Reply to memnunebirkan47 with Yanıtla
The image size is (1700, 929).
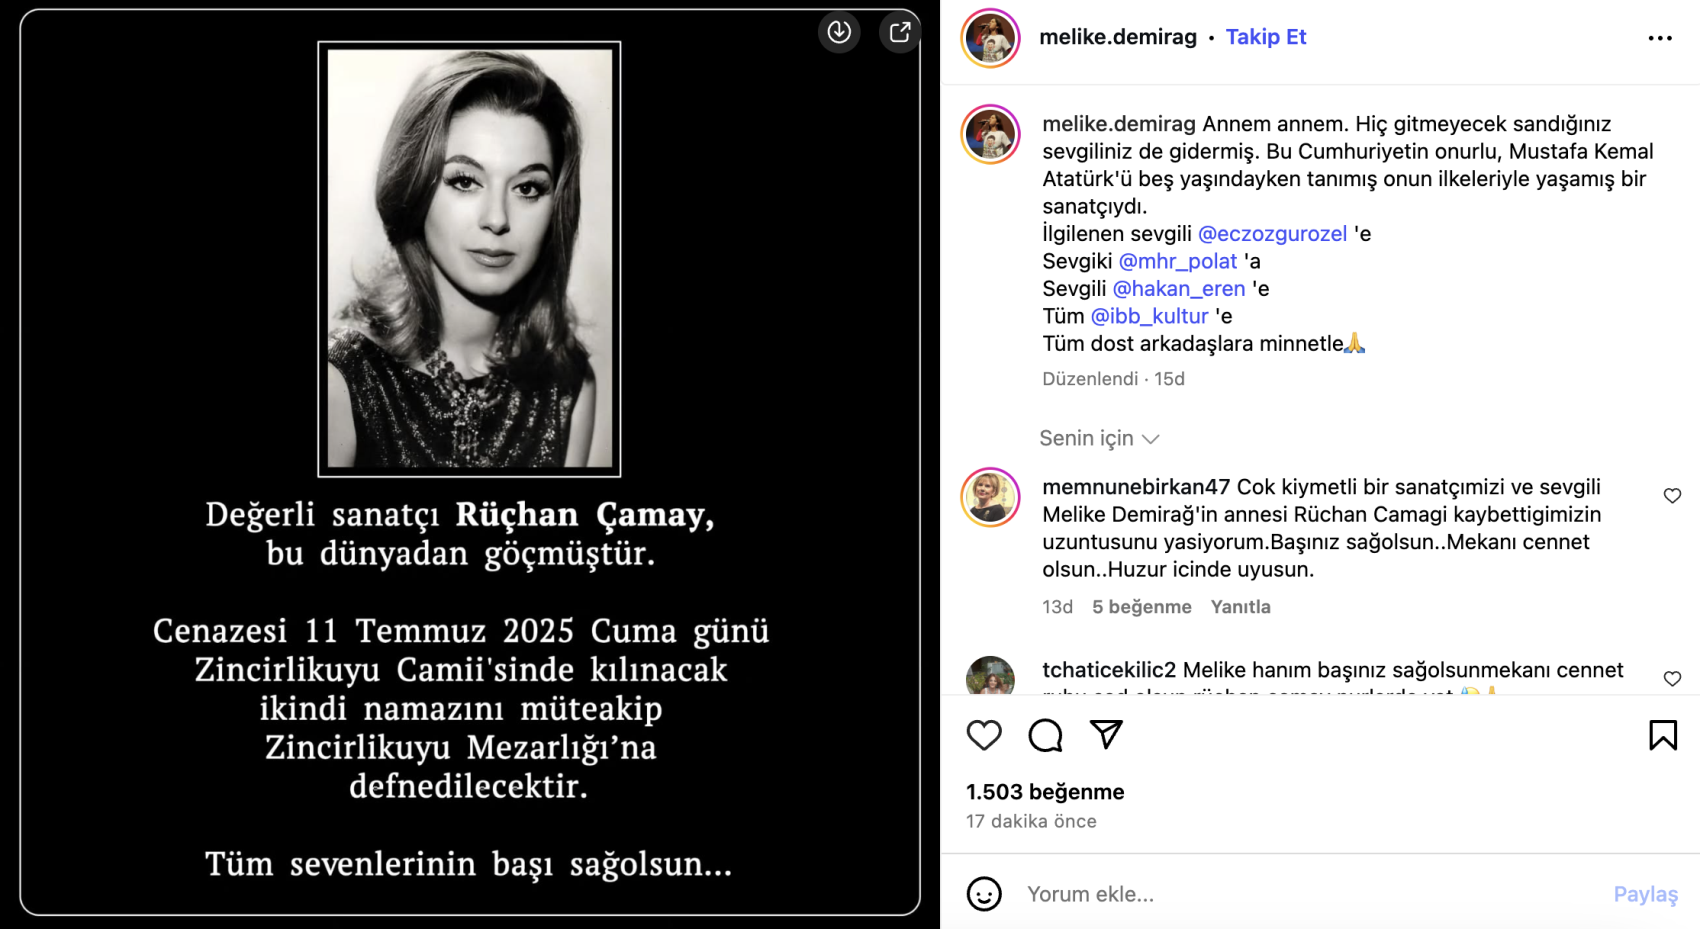pos(1240,607)
